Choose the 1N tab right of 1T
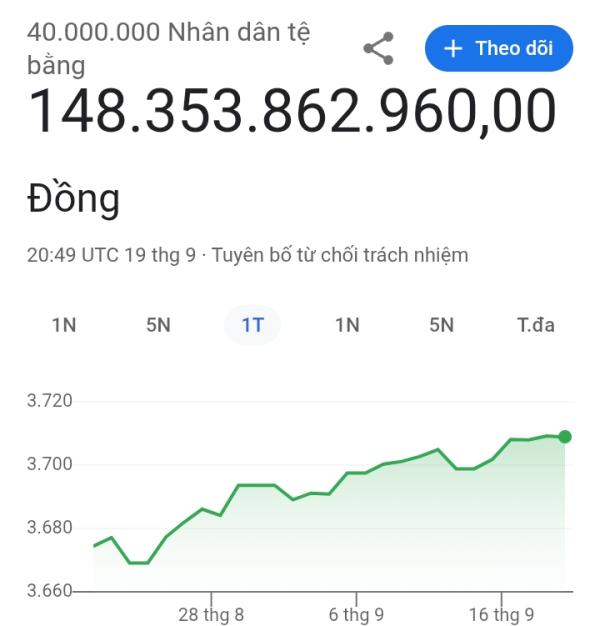Image resolution: width=600 pixels, height=626 pixels. pos(347,324)
